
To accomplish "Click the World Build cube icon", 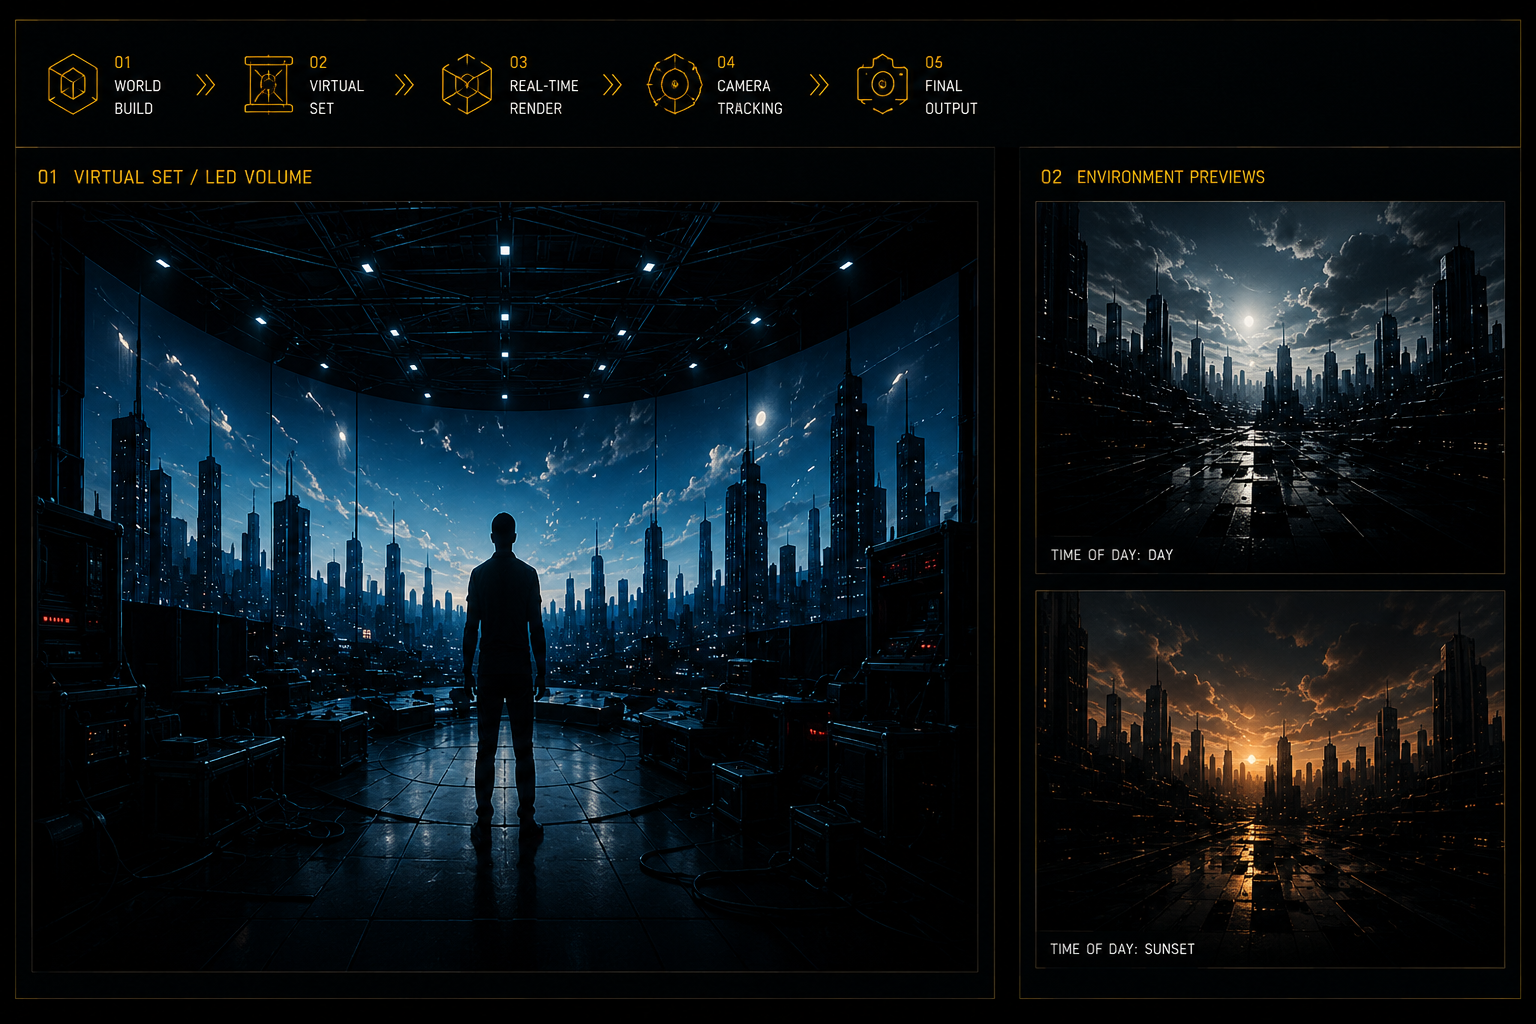I will (x=73, y=85).
